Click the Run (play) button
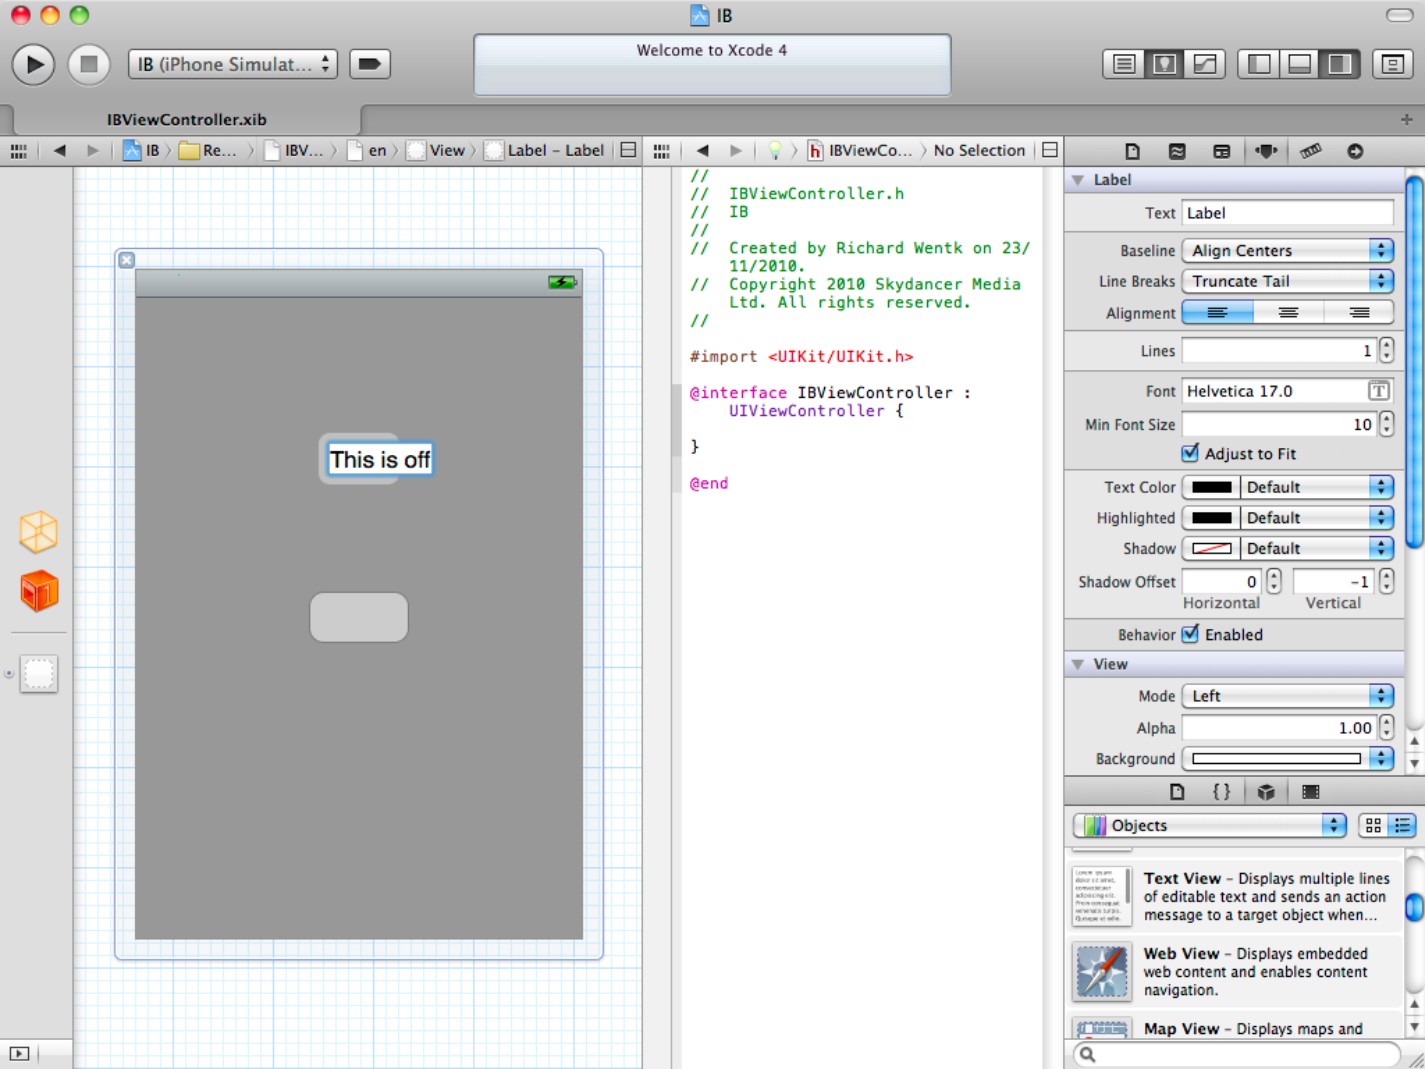Image resolution: width=1425 pixels, height=1069 pixels. point(33,64)
